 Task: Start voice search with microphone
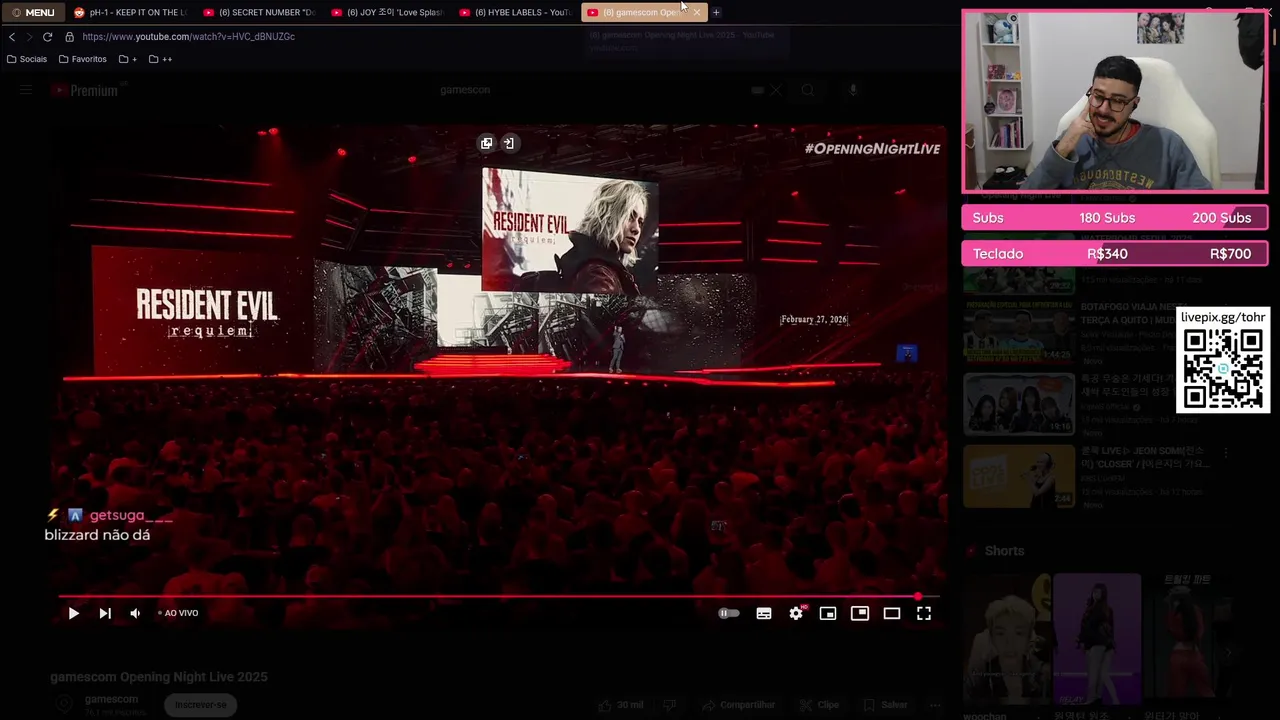pyautogui.click(x=853, y=90)
